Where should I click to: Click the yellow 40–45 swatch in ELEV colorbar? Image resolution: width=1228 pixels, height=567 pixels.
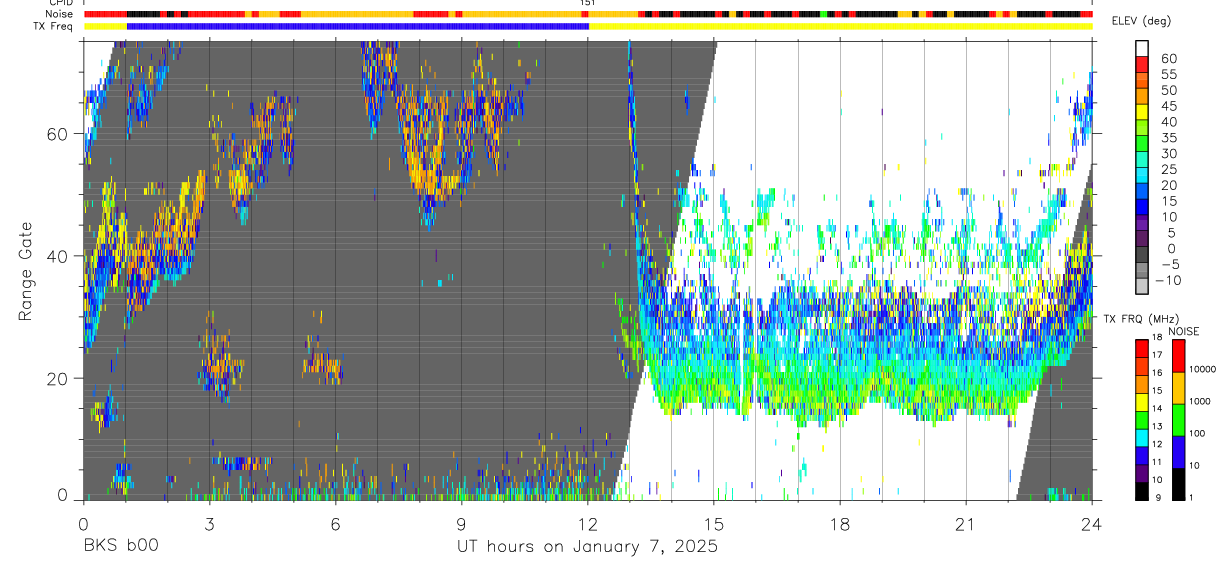point(1142,112)
